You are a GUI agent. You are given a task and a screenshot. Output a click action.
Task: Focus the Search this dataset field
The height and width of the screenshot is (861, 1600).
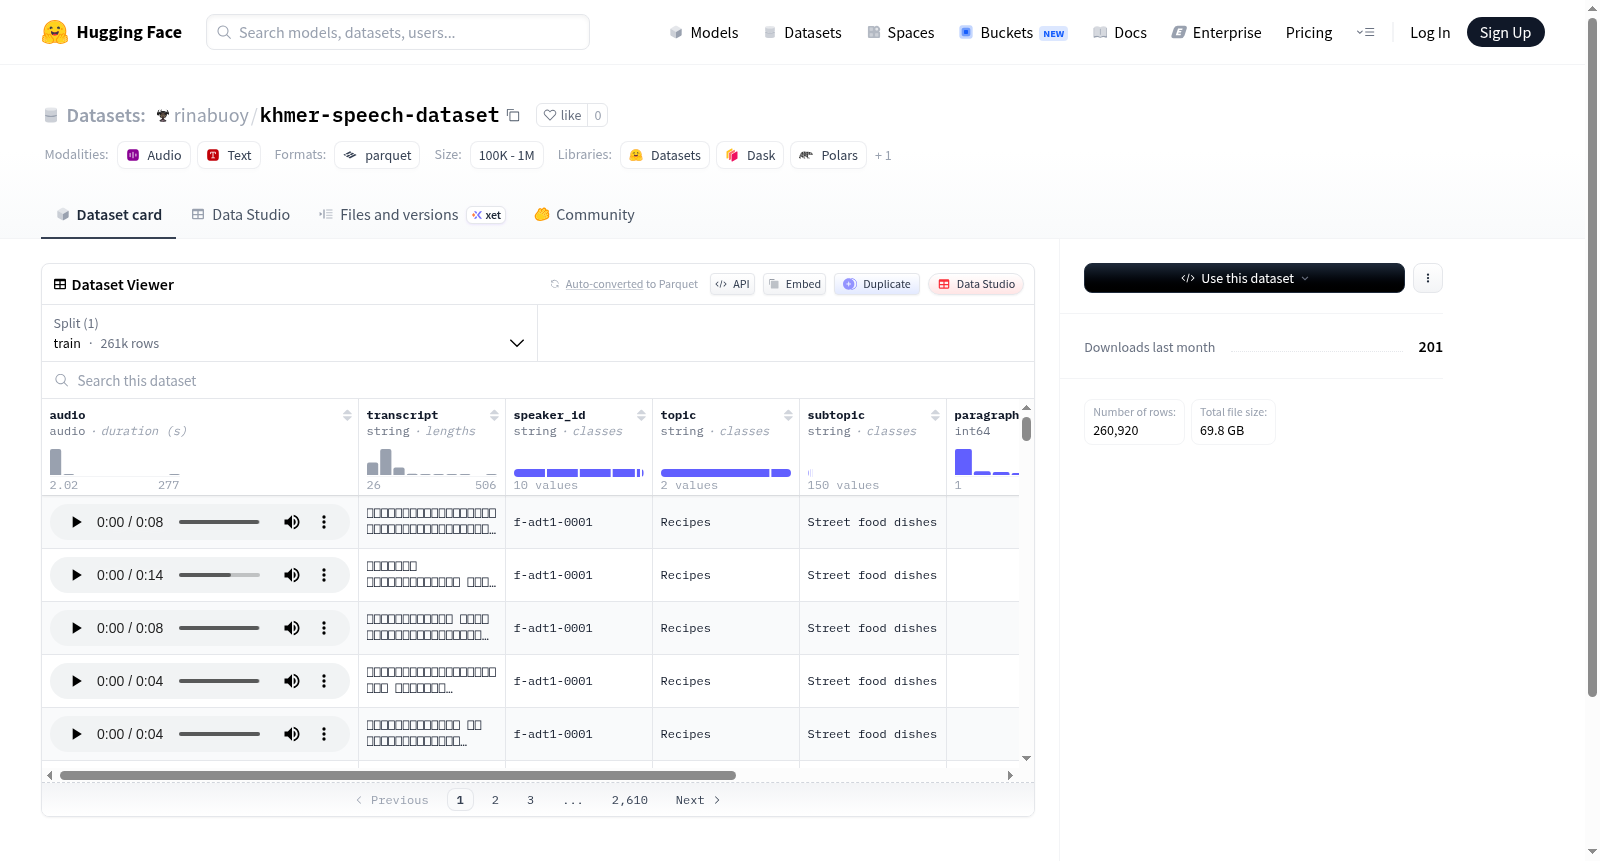[x=538, y=380]
